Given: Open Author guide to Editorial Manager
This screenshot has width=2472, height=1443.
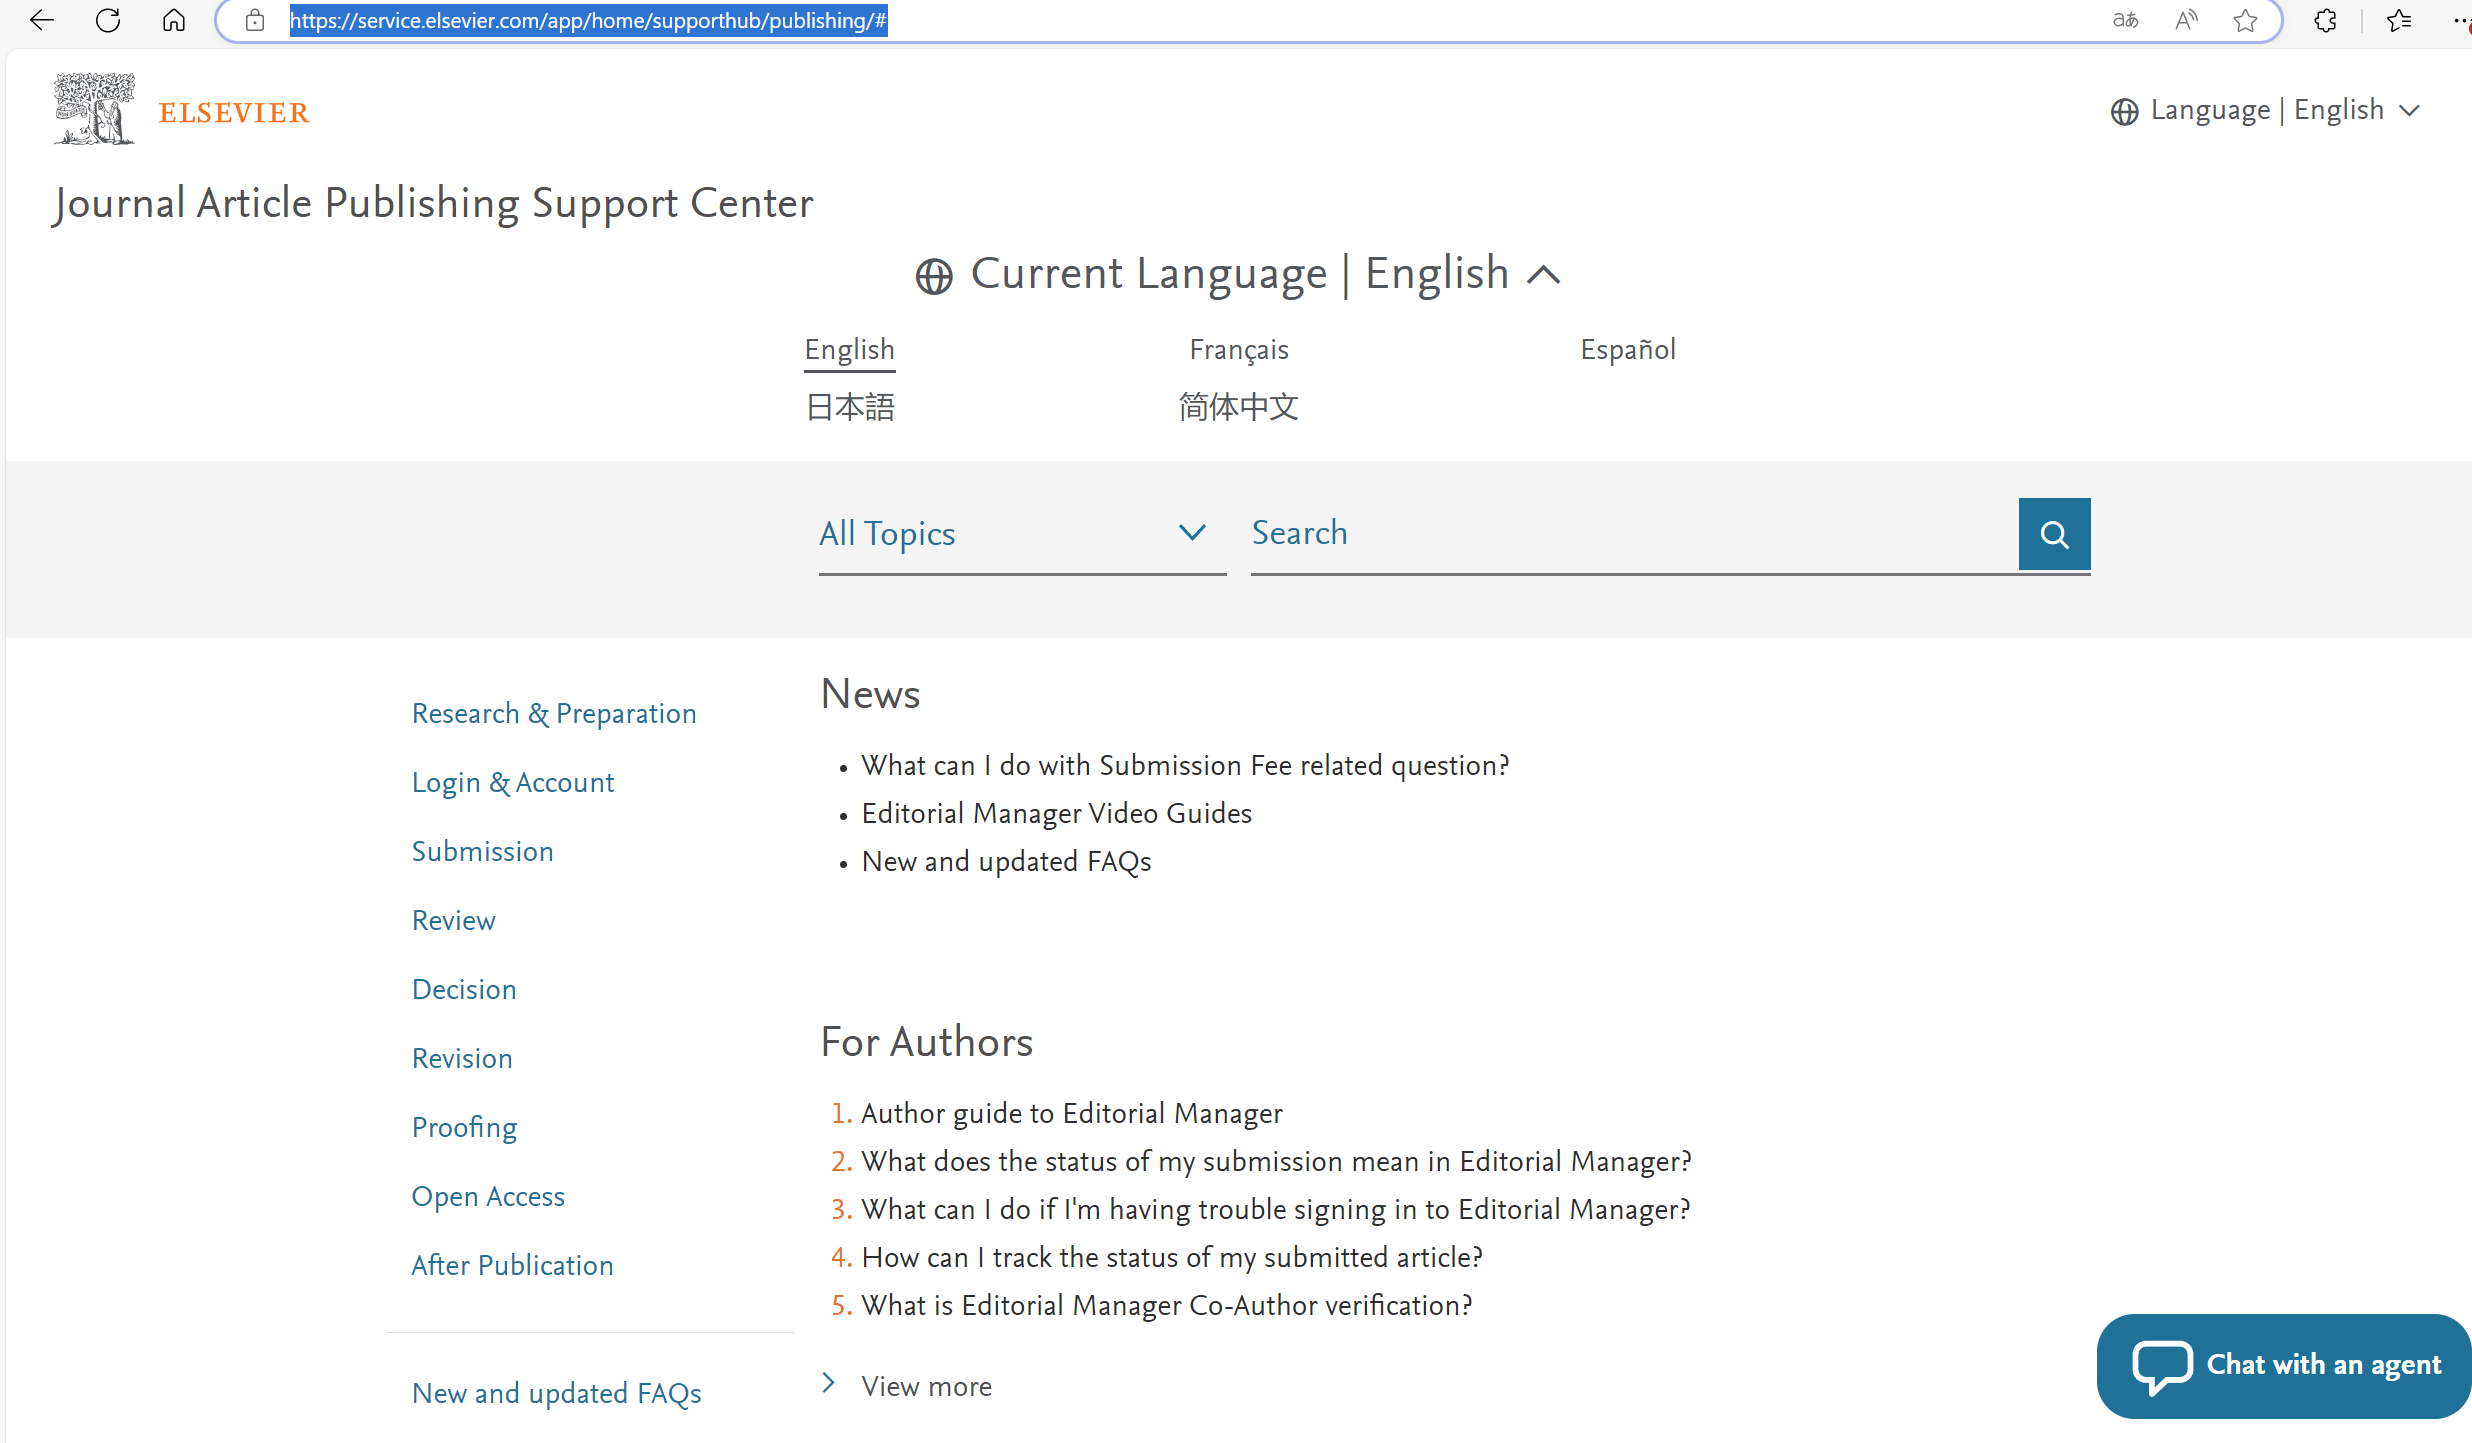Looking at the screenshot, I should [1071, 1113].
